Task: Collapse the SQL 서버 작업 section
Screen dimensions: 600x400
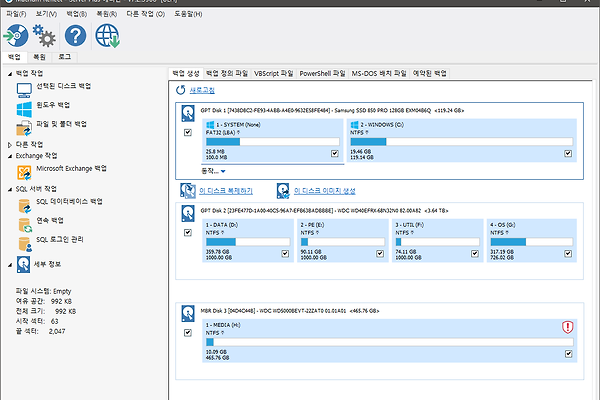Action: click(11, 188)
